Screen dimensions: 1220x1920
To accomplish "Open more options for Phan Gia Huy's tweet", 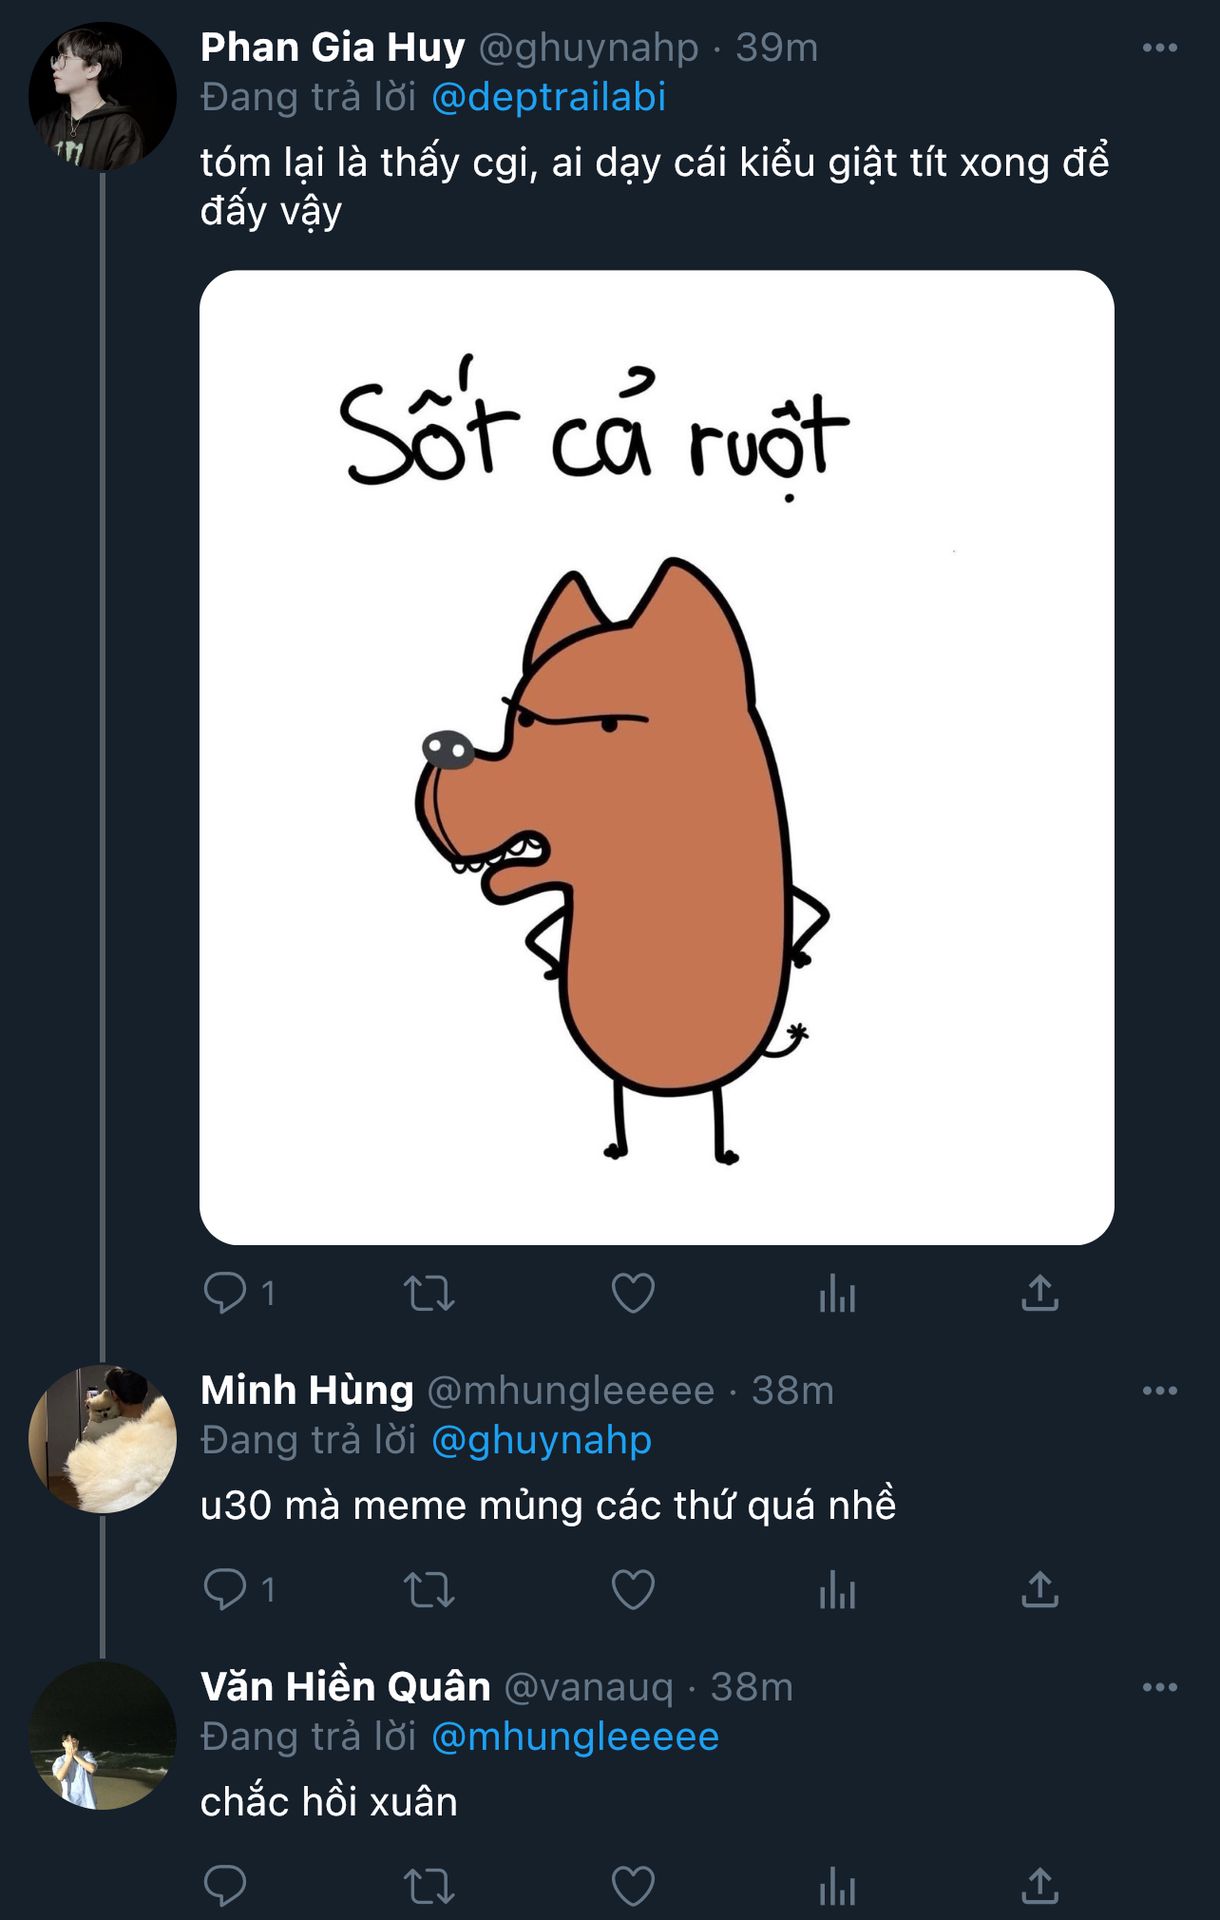I will (1159, 48).
